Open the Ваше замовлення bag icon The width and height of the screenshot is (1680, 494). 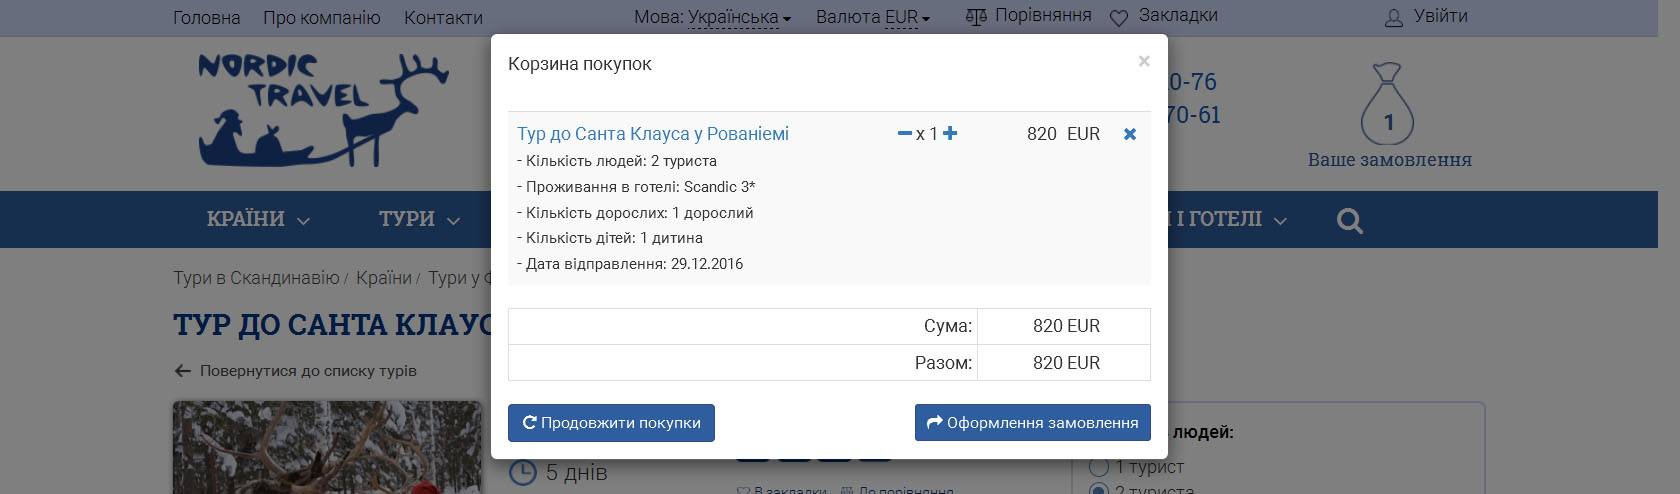tap(1387, 104)
